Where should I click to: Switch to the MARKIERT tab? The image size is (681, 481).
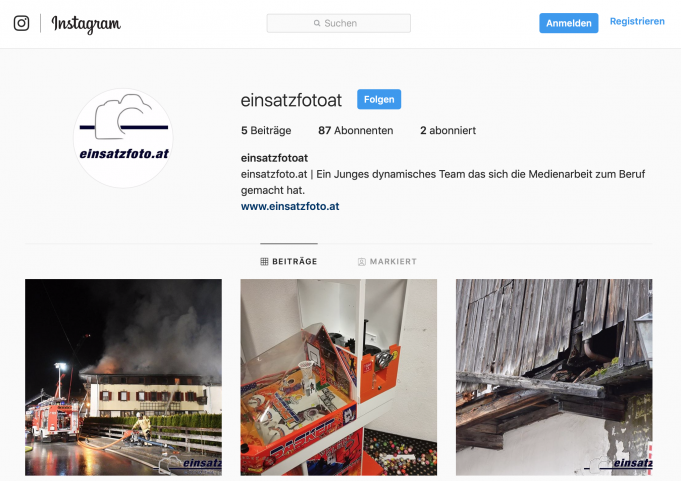387,262
